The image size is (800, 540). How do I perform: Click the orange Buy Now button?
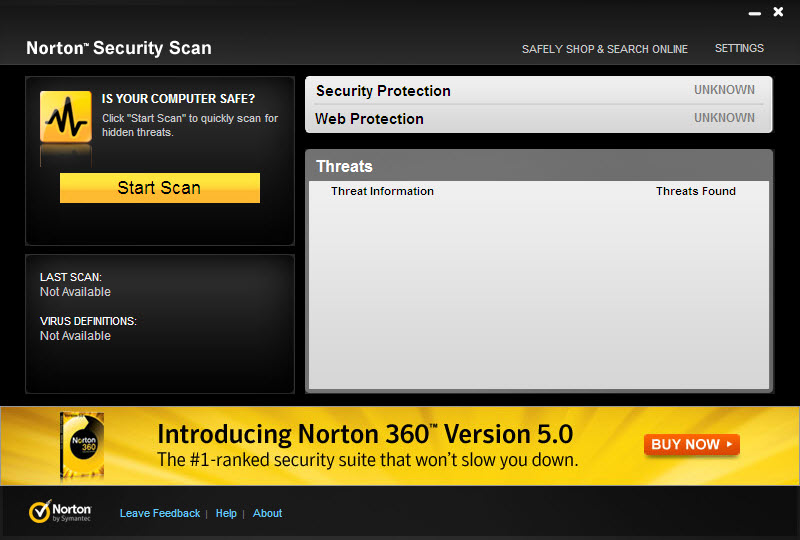point(692,445)
